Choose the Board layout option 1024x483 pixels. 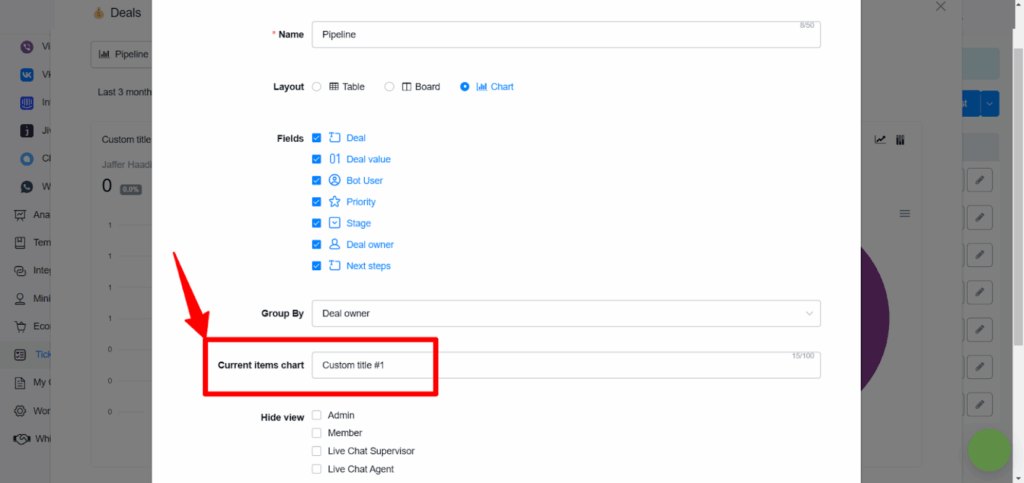point(390,87)
